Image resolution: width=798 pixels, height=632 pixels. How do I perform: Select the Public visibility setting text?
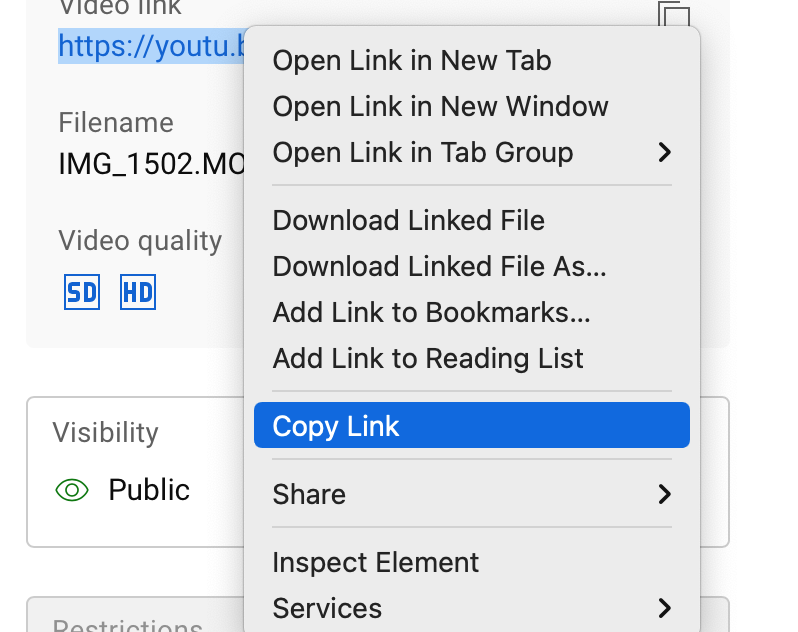coord(149,490)
